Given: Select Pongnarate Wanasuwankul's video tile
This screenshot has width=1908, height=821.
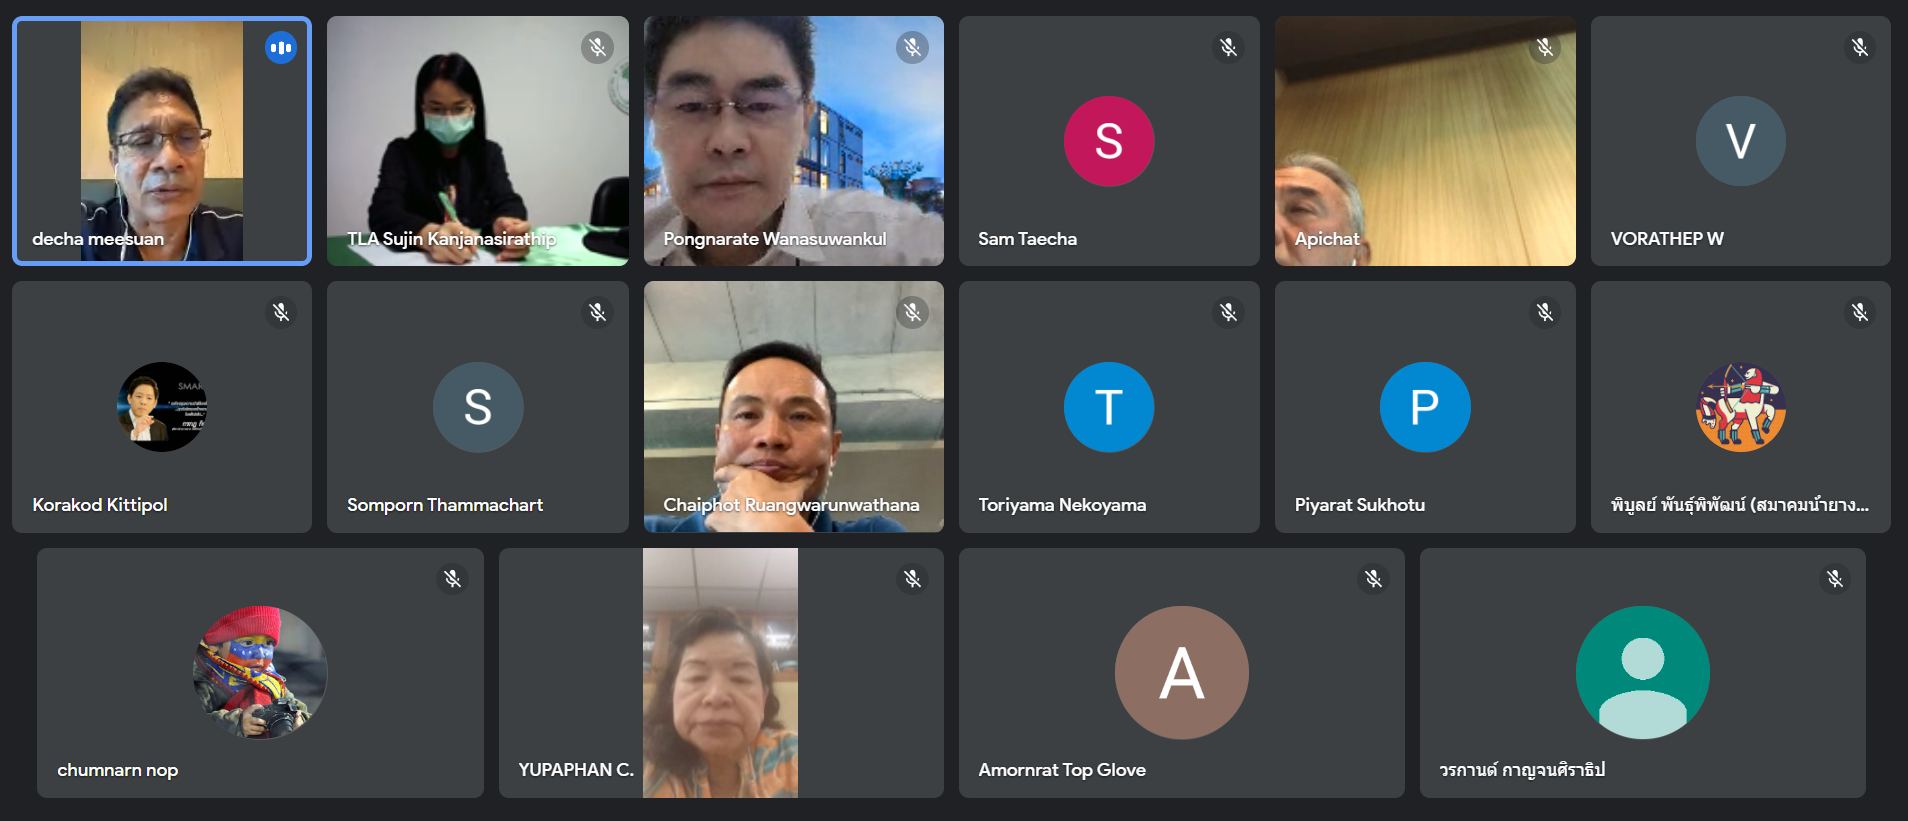Looking at the screenshot, I should [793, 141].
